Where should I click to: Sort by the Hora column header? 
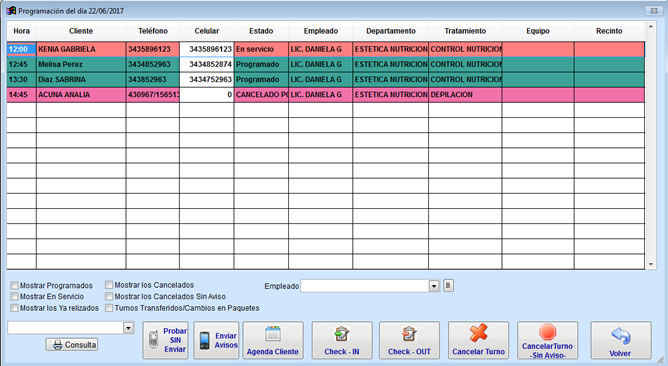(x=21, y=31)
